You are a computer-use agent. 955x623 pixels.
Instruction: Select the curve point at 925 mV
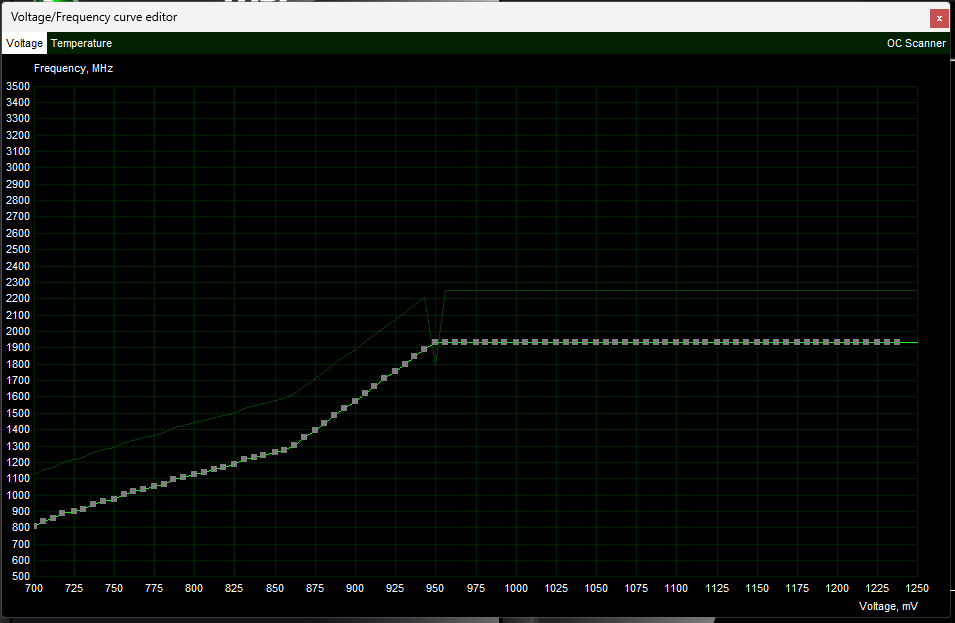(x=395, y=370)
